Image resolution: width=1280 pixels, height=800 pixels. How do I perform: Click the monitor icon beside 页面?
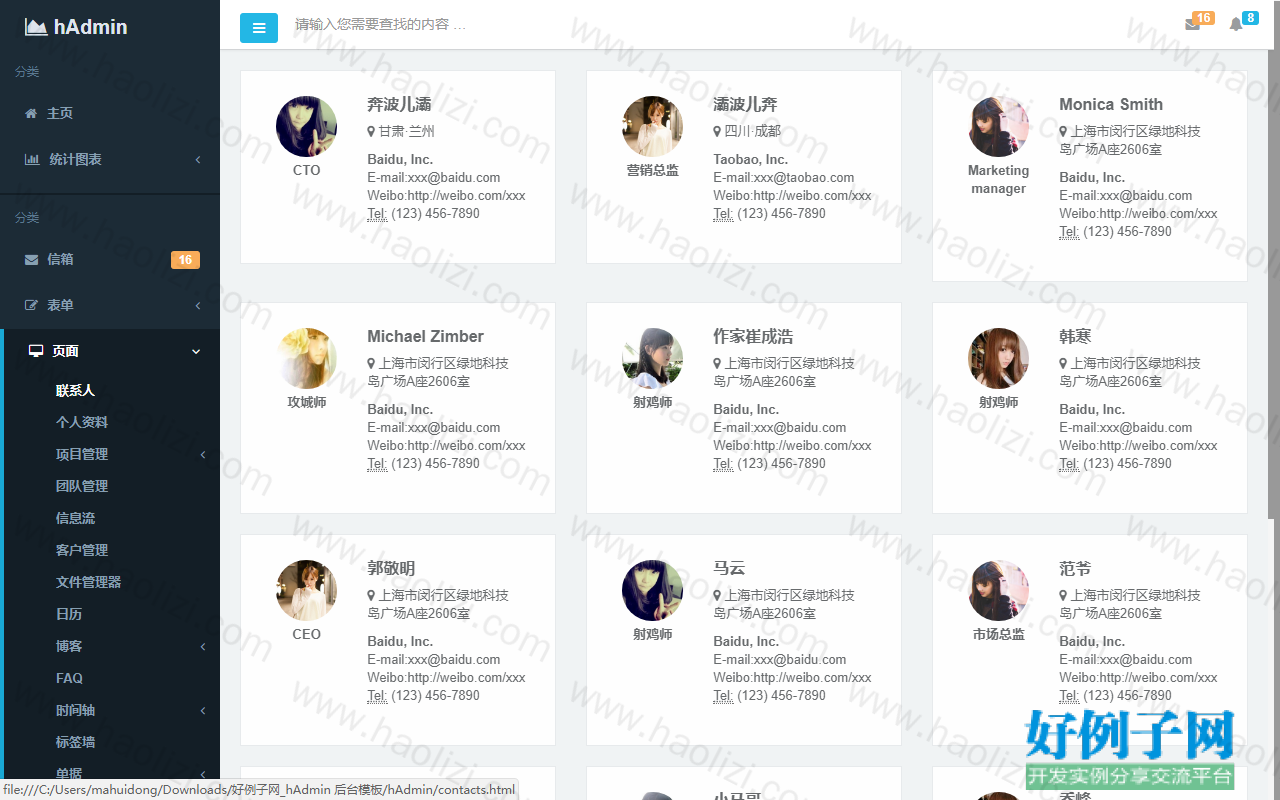point(36,351)
